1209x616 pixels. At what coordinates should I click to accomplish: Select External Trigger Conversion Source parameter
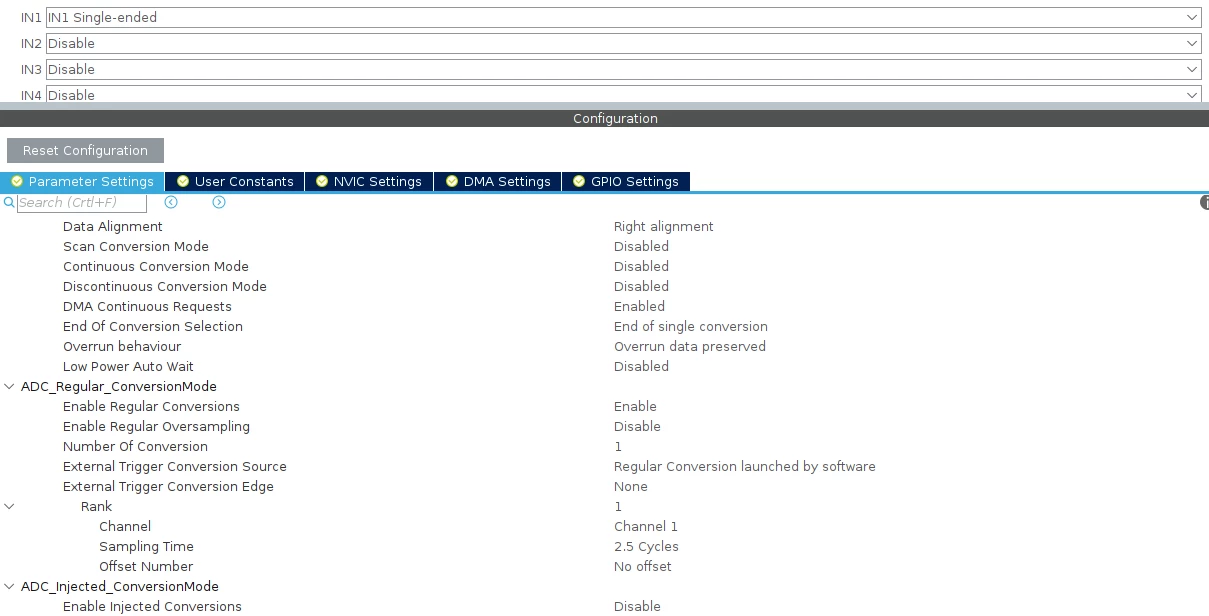[x=175, y=466]
